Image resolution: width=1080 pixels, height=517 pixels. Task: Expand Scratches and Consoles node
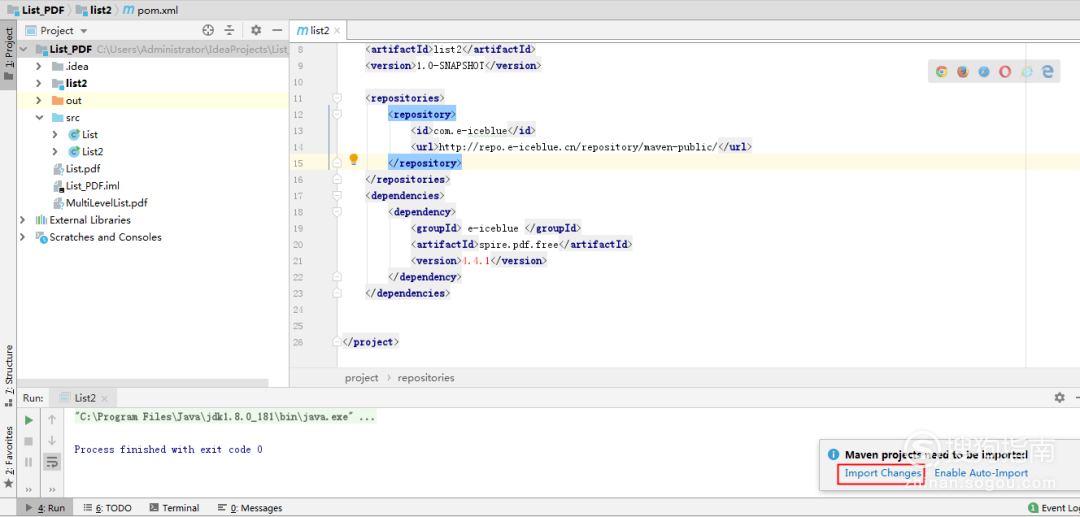pyautogui.click(x=23, y=238)
